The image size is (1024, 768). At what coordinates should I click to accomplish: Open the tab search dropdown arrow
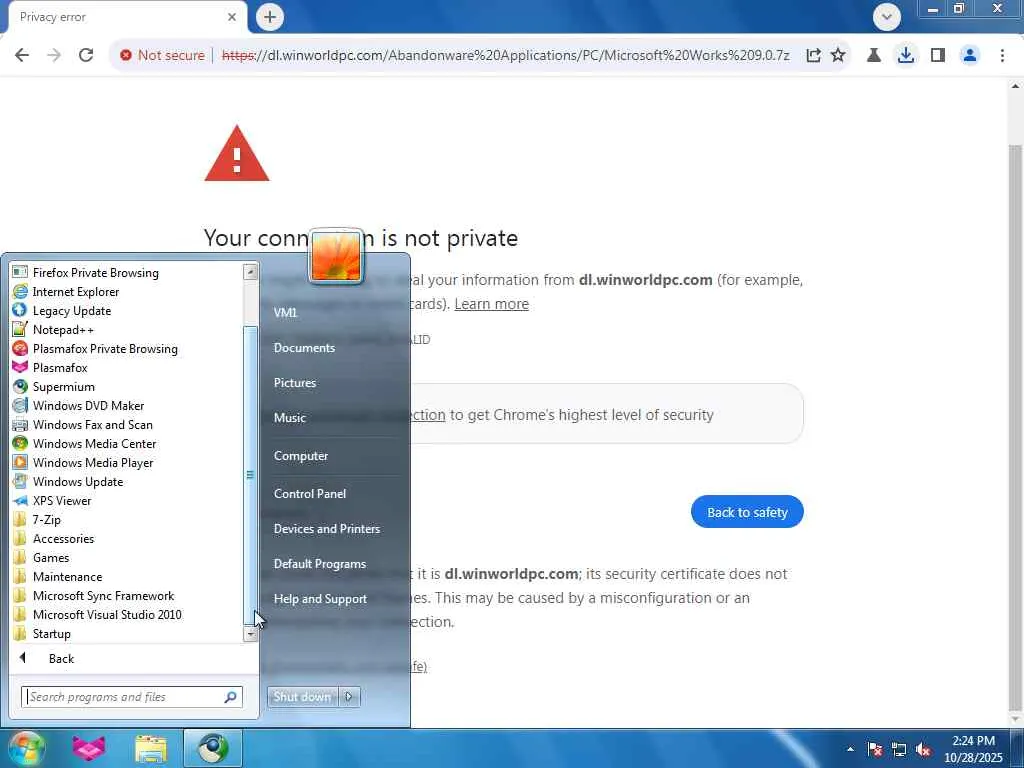(x=886, y=17)
